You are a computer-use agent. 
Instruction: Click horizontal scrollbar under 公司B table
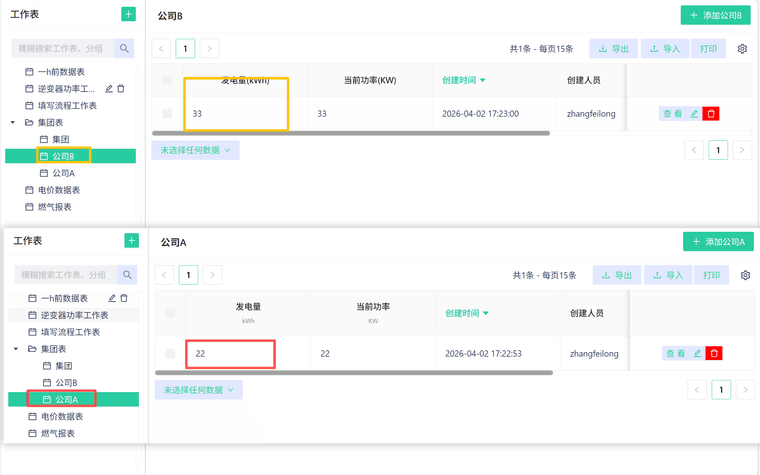[350, 133]
